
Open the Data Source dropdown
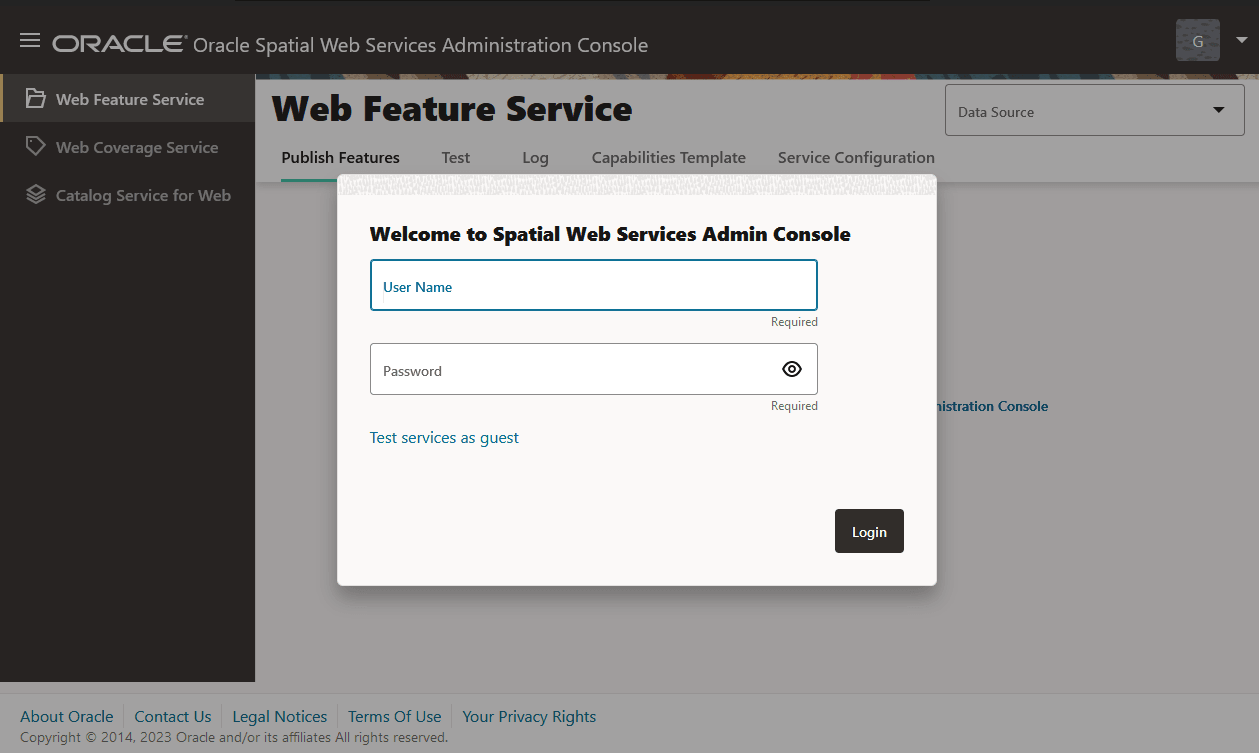[x=1094, y=111]
